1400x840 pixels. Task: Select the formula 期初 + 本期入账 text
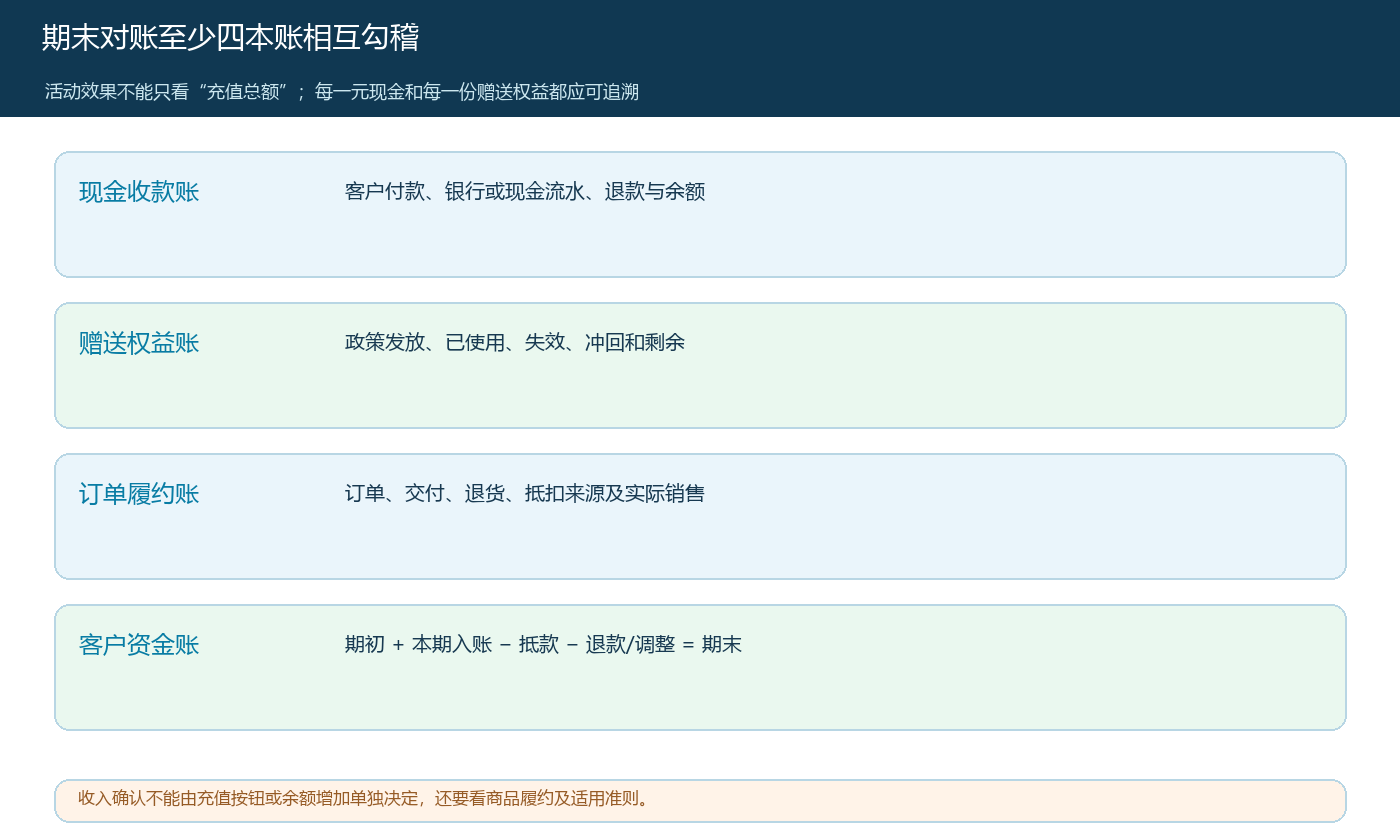pyautogui.click(x=543, y=644)
